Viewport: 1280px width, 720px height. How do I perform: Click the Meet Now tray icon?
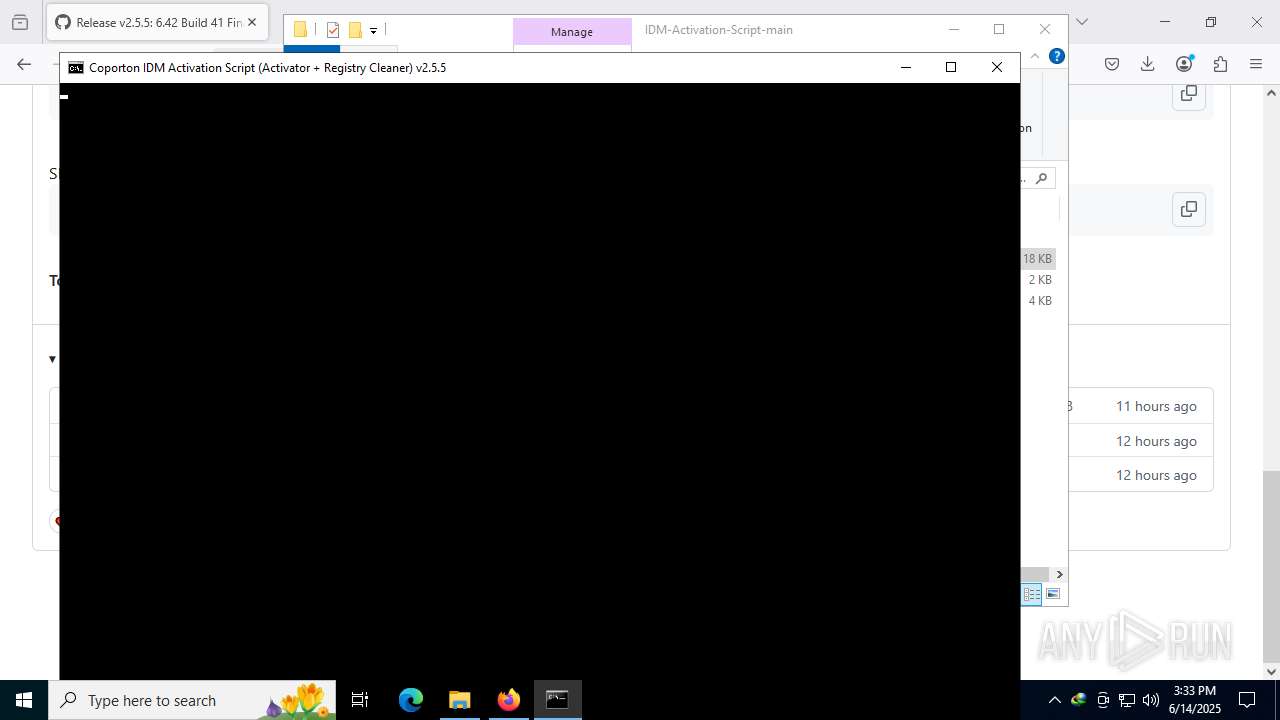pyautogui.click(x=1103, y=700)
